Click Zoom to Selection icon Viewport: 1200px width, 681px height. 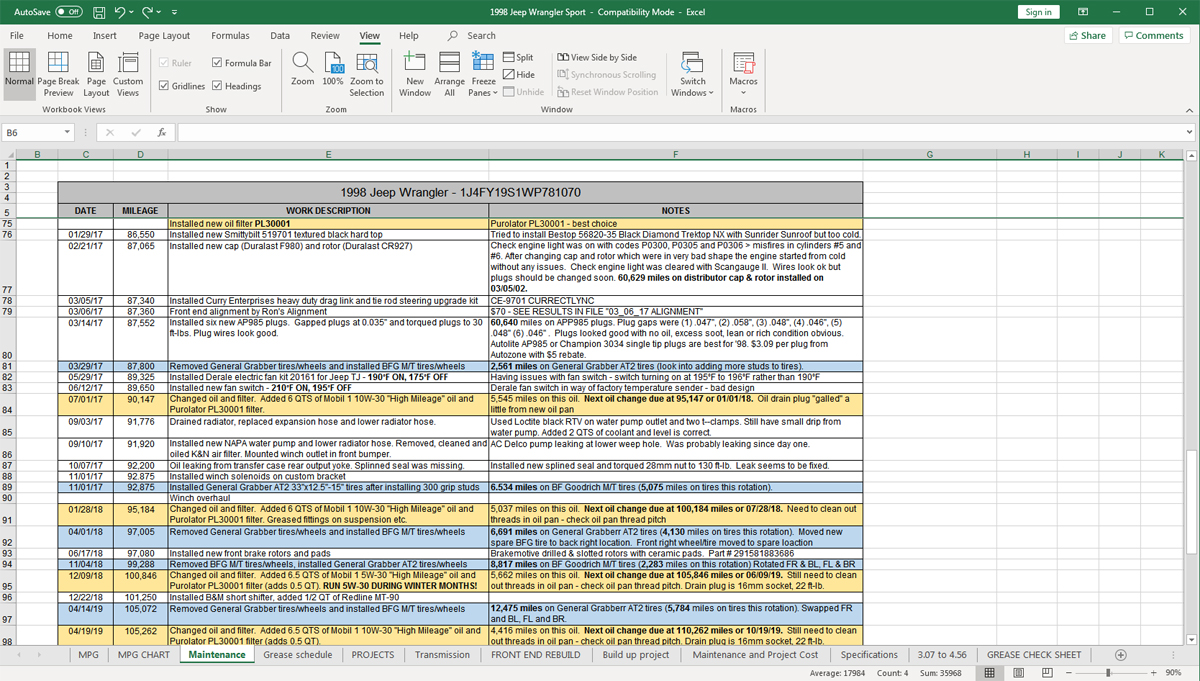click(x=366, y=64)
